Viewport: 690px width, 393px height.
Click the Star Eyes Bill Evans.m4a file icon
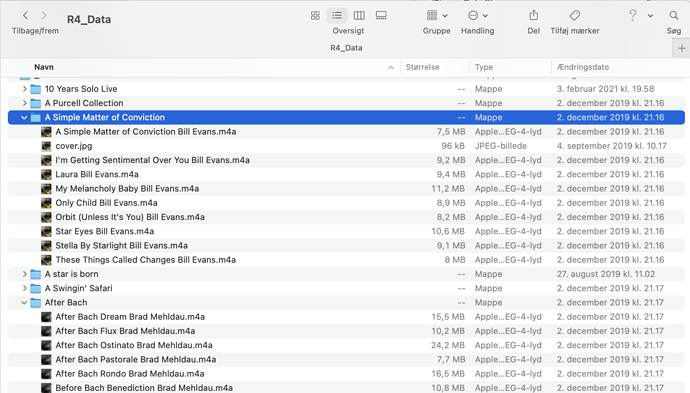point(46,231)
